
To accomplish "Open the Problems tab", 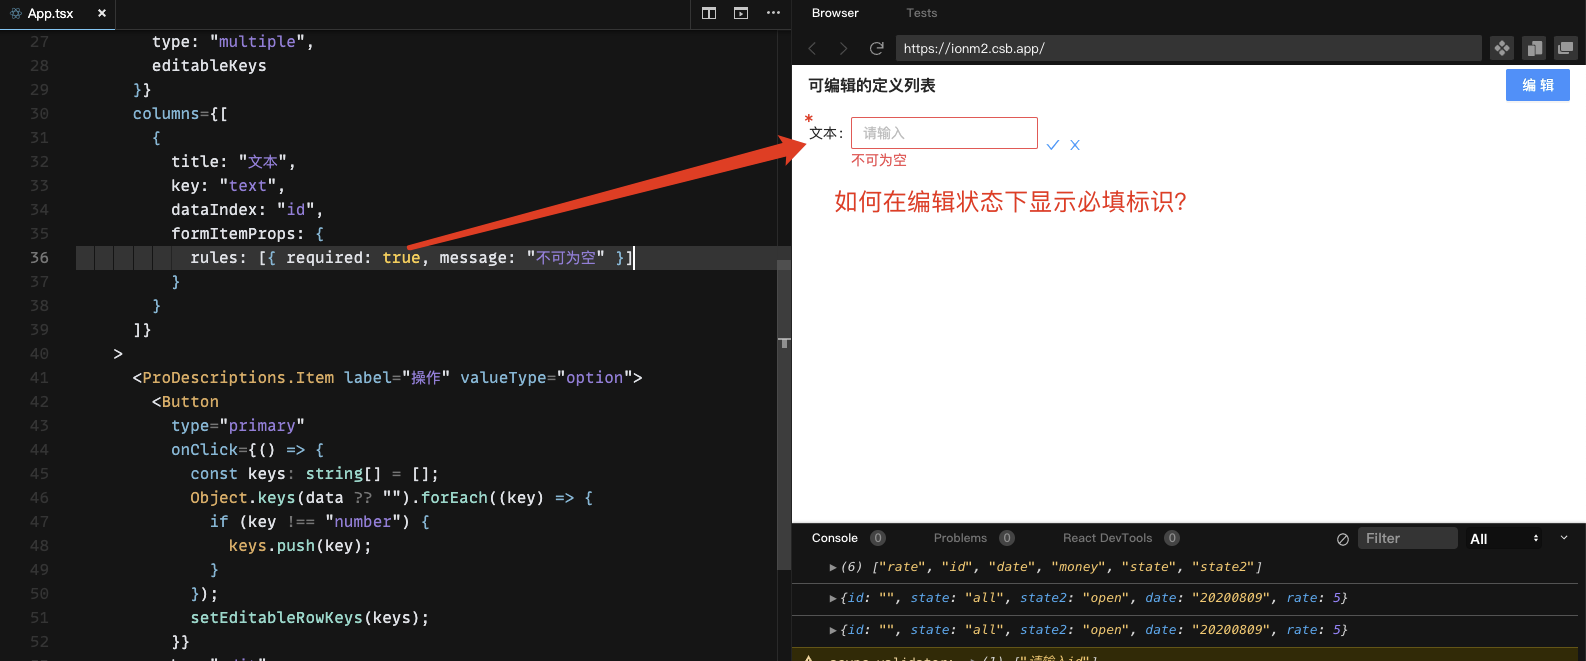I will tap(960, 538).
